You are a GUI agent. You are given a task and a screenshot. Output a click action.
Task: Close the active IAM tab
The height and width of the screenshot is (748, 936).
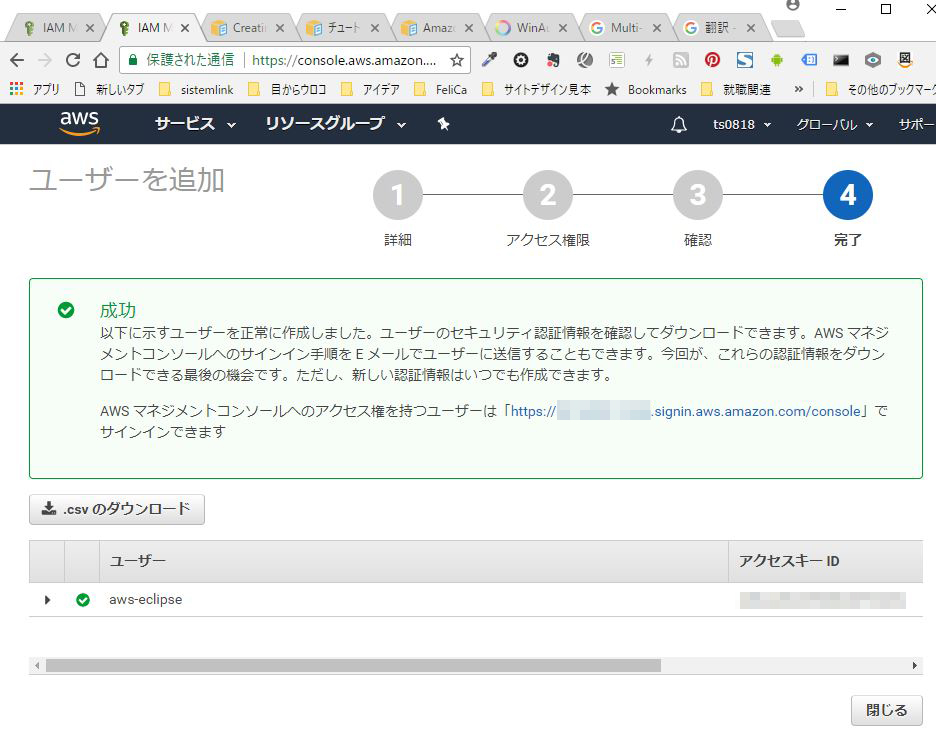click(184, 28)
